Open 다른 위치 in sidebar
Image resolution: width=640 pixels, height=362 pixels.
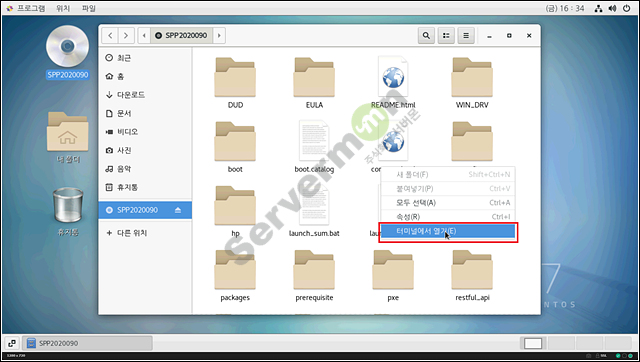click(x=145, y=233)
